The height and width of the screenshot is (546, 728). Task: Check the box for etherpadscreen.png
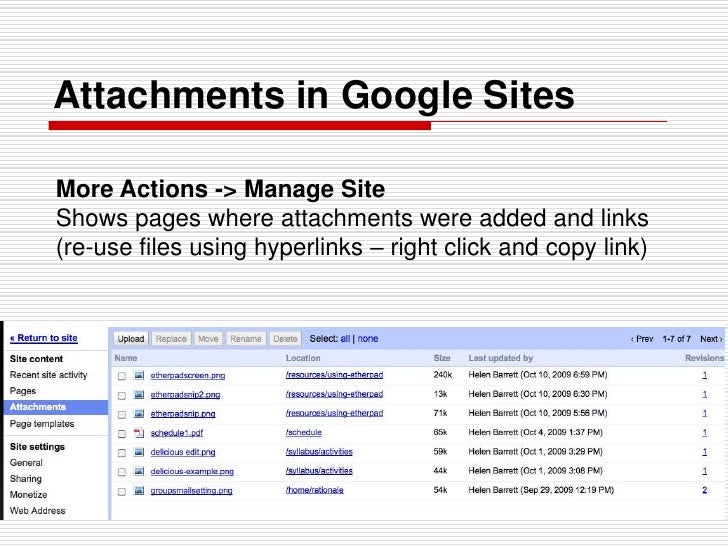click(122, 376)
